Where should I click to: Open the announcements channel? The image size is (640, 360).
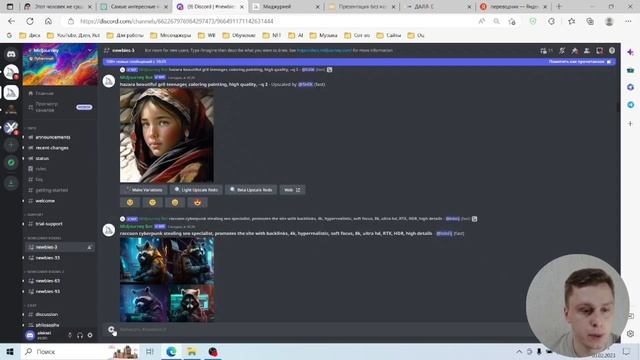pyautogui.click(x=53, y=137)
